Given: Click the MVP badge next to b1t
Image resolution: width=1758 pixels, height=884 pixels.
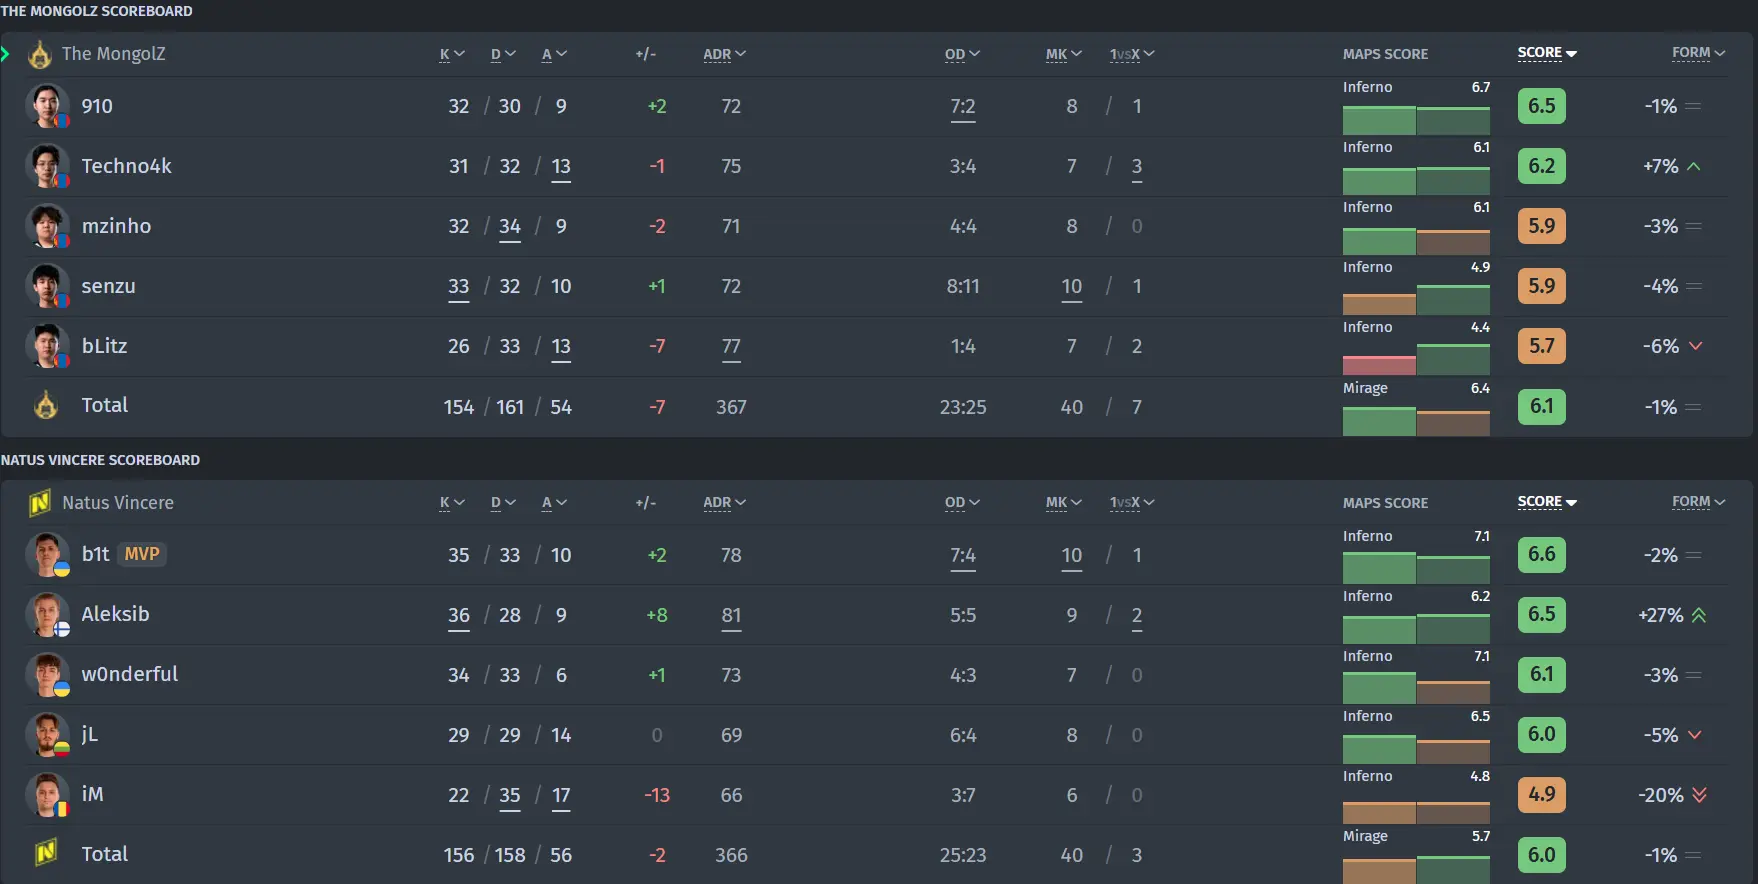Looking at the screenshot, I should 142,554.
